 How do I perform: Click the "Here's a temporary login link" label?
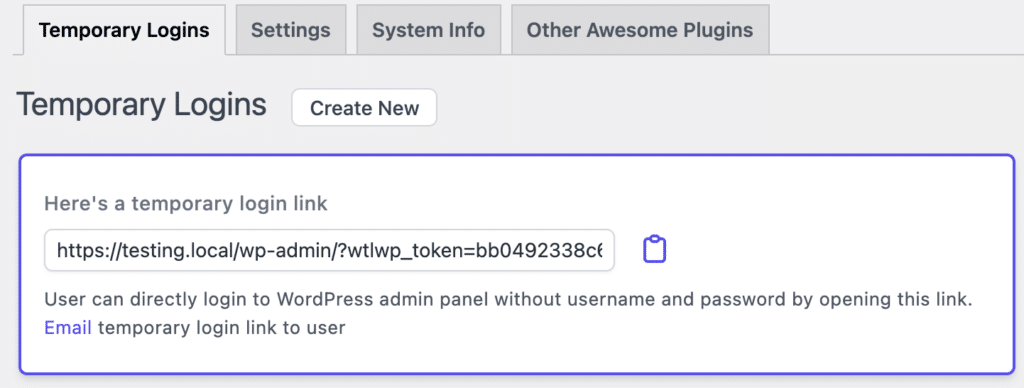click(186, 204)
